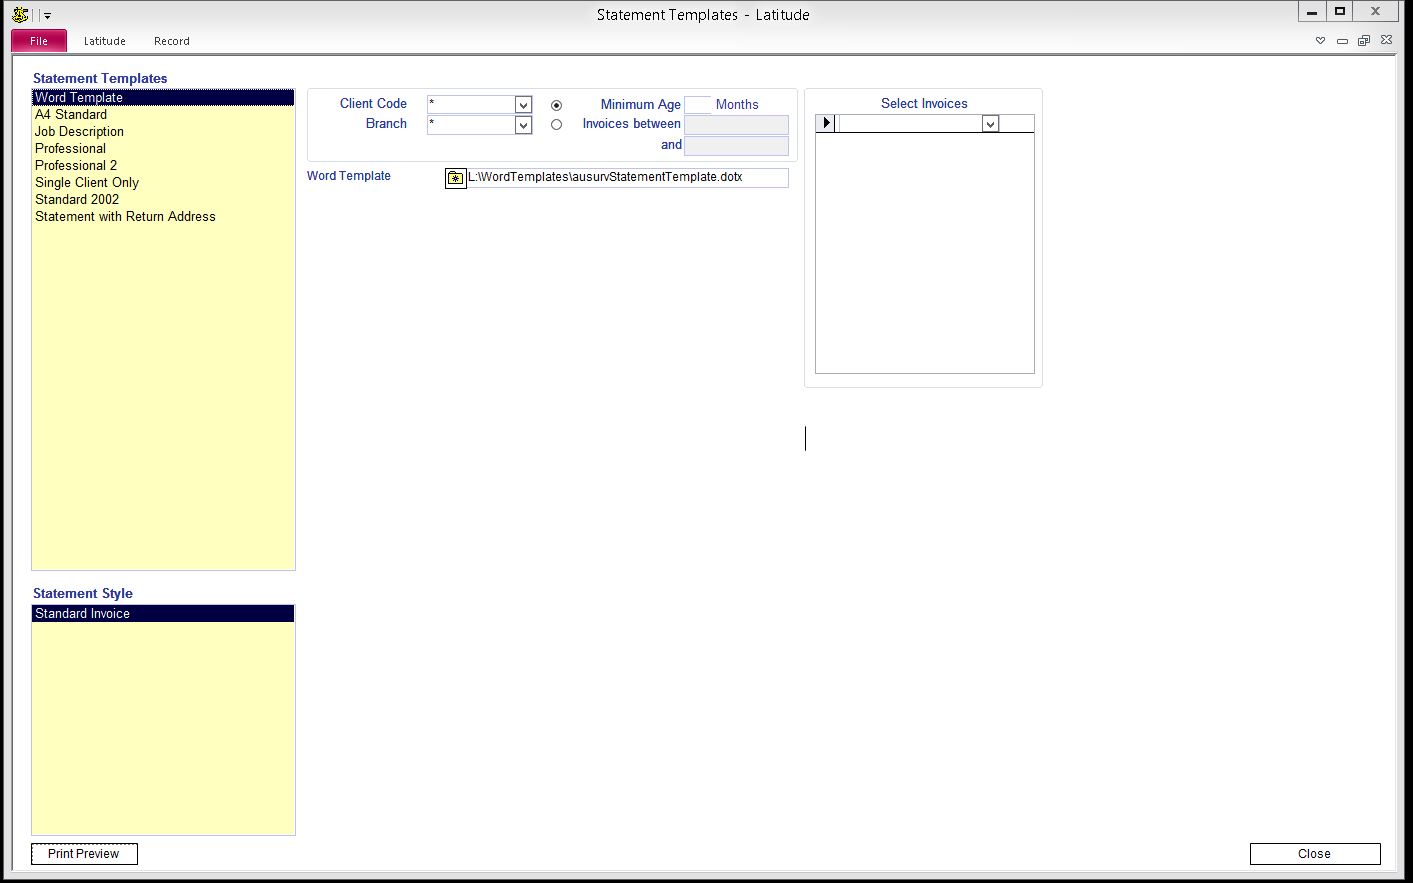The height and width of the screenshot is (883, 1413).
Task: Collapse the ribbon using the chevron icon
Action: (x=1320, y=41)
